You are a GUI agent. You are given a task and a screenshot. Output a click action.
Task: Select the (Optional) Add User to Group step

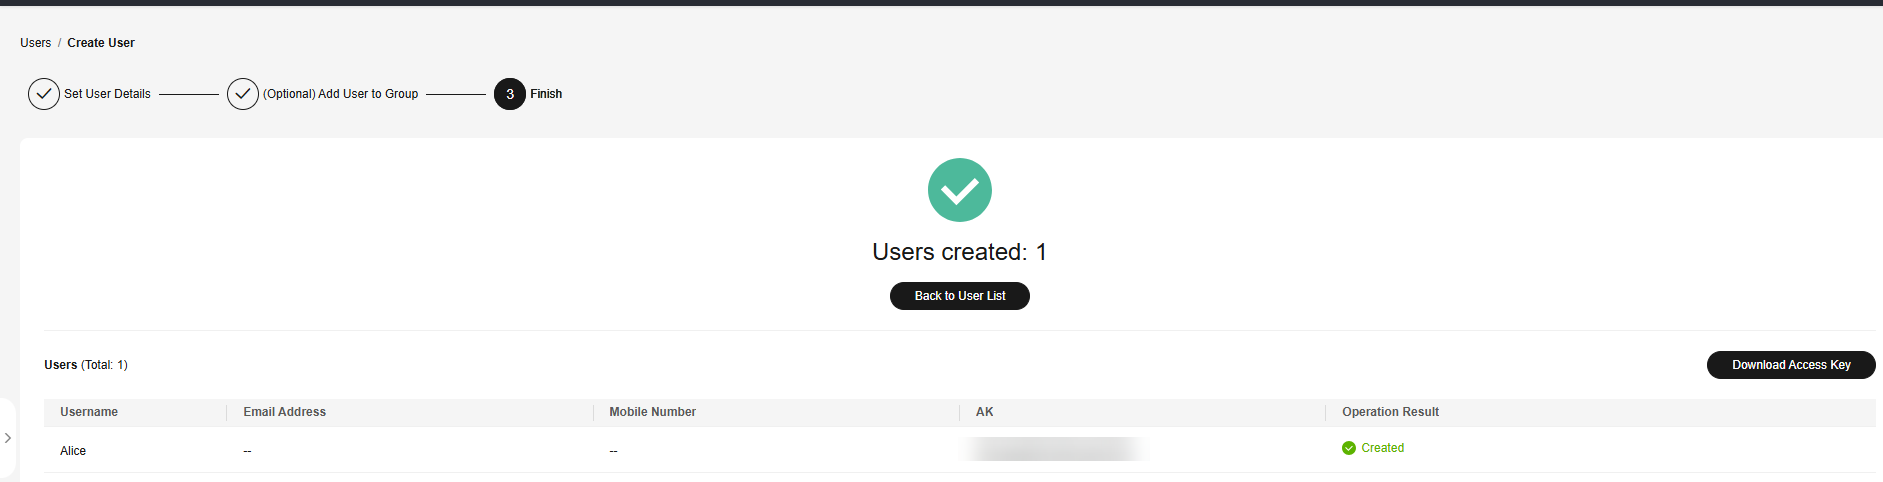[341, 94]
